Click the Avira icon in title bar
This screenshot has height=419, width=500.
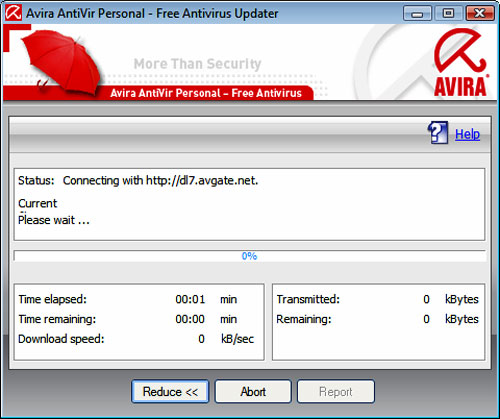13,13
